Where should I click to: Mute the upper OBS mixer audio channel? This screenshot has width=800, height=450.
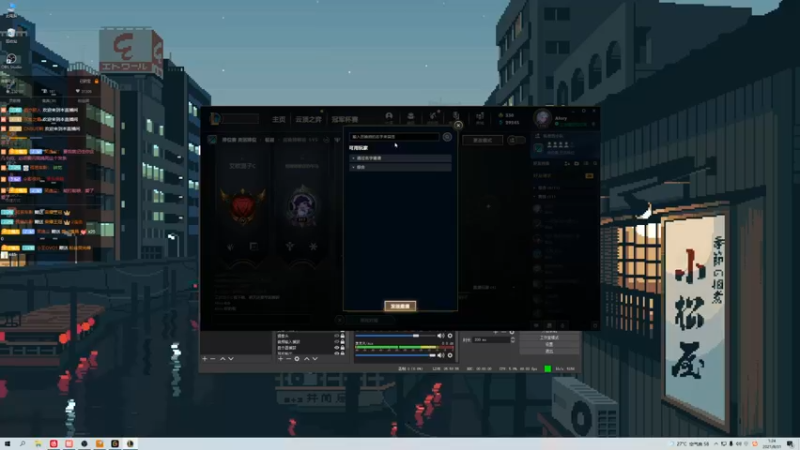[x=440, y=336]
